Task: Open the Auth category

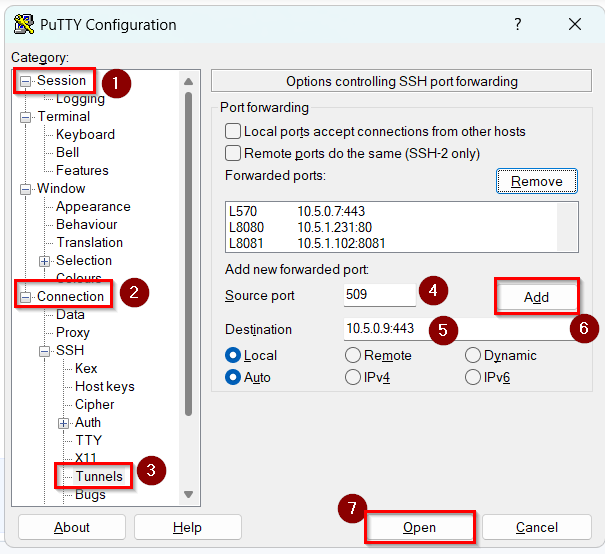Action: pyautogui.click(x=88, y=422)
